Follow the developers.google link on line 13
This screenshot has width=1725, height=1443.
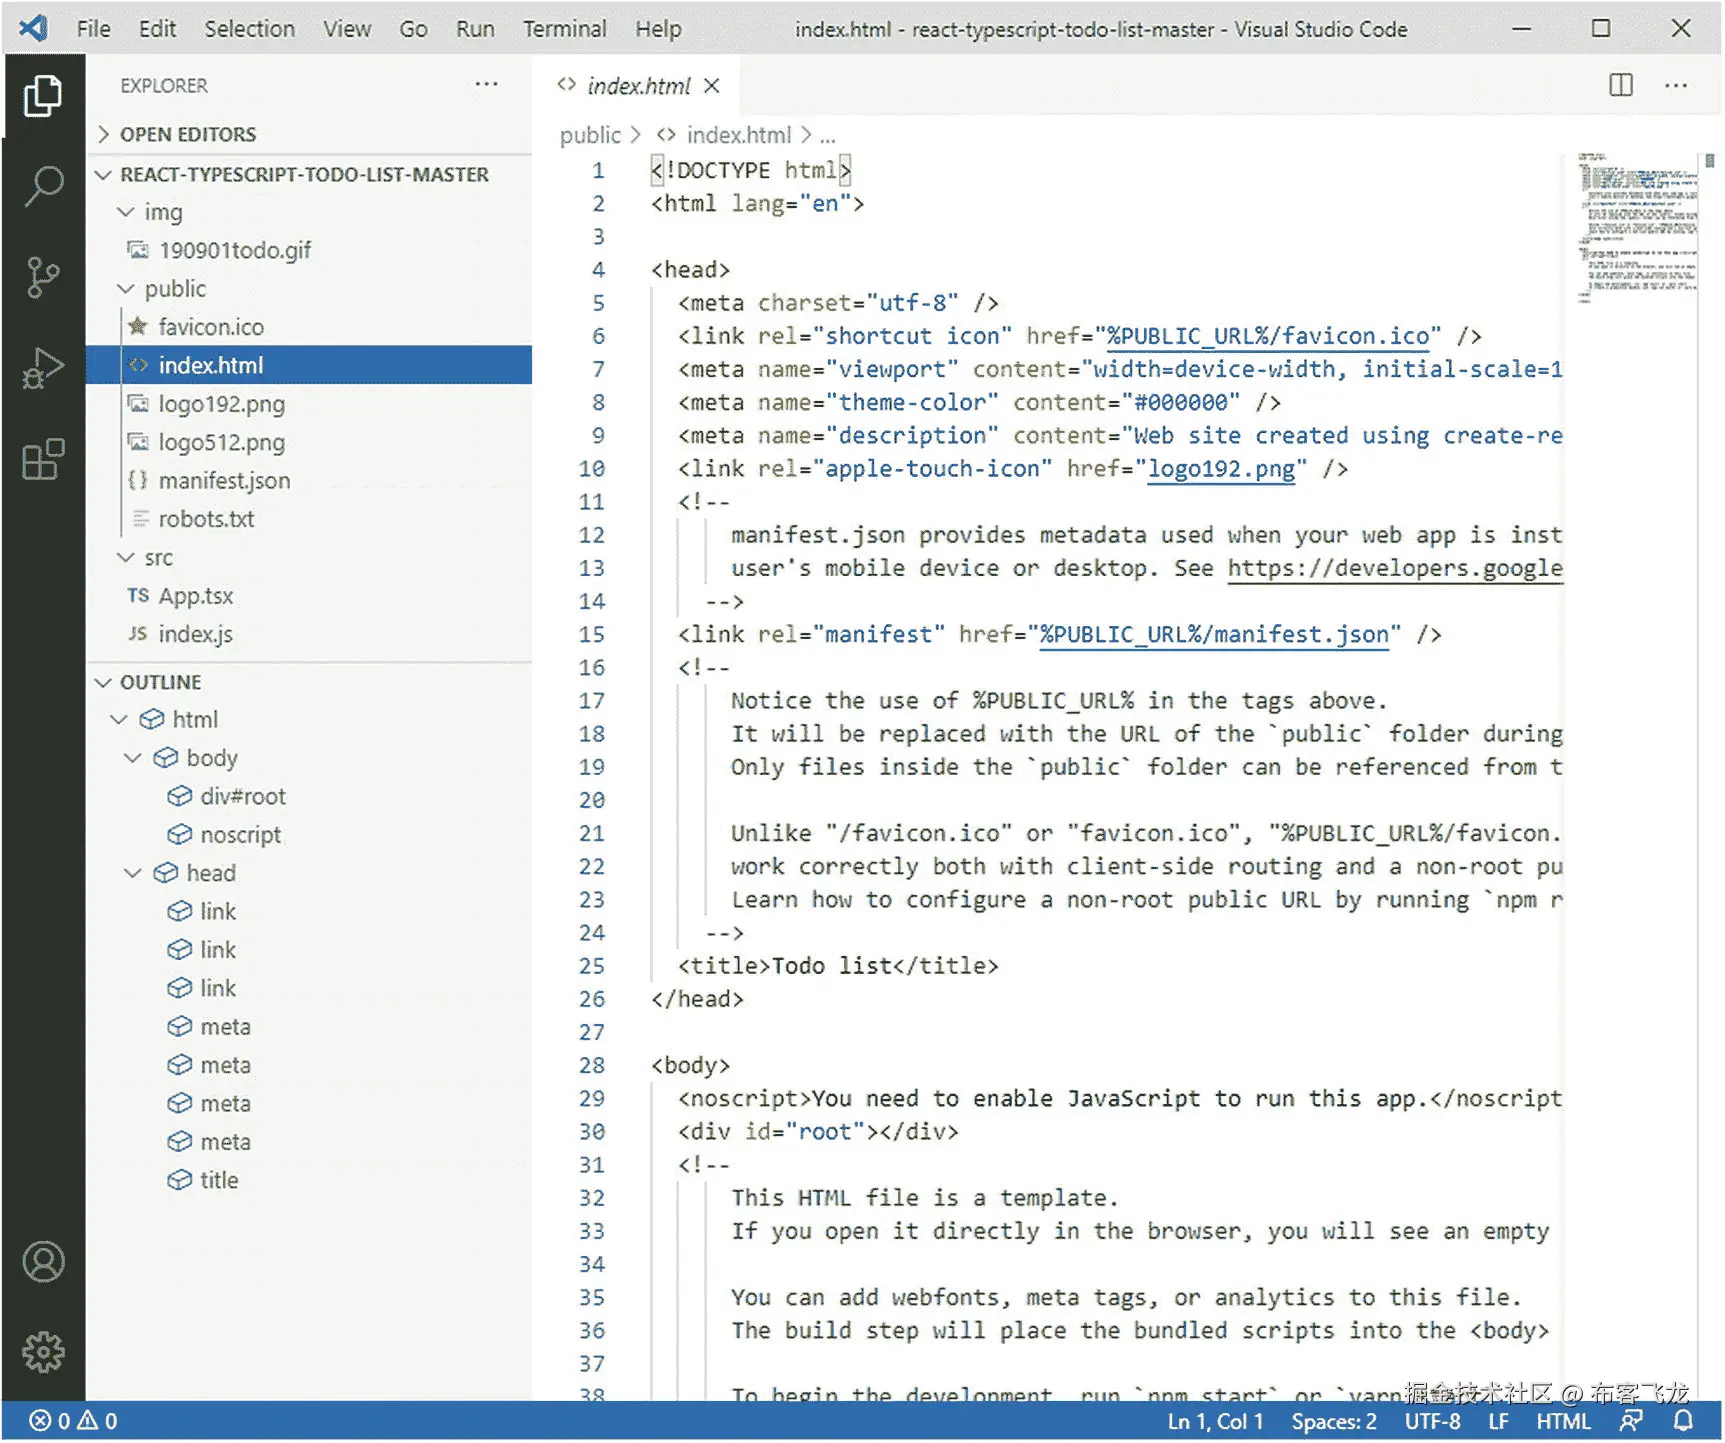point(1395,568)
